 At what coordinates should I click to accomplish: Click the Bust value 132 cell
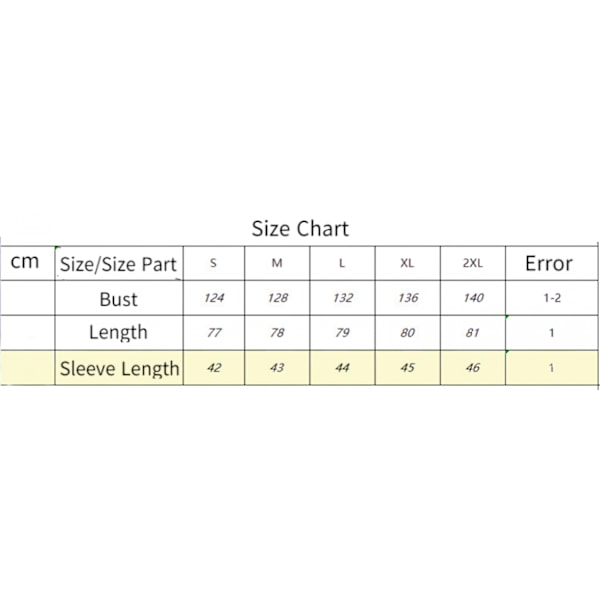(x=342, y=298)
